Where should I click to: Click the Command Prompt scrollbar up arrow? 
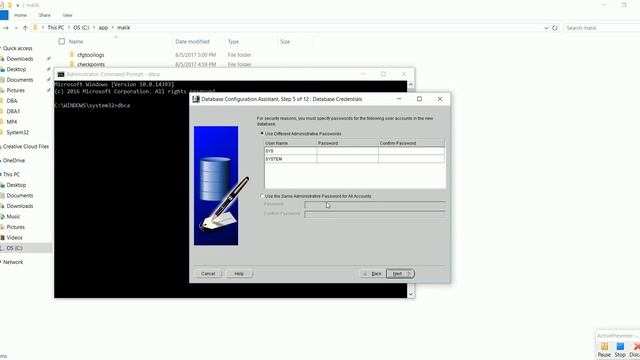[x=411, y=84]
